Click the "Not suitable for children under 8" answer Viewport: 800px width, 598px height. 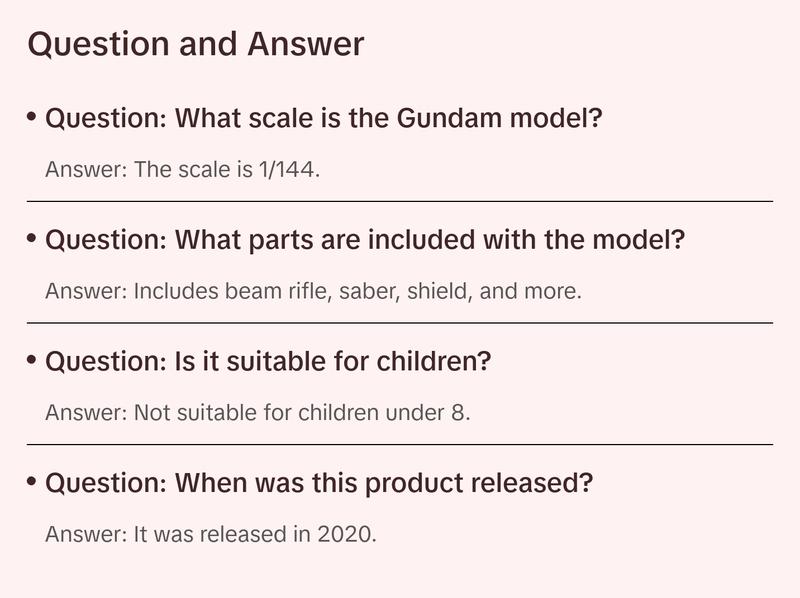point(257,412)
